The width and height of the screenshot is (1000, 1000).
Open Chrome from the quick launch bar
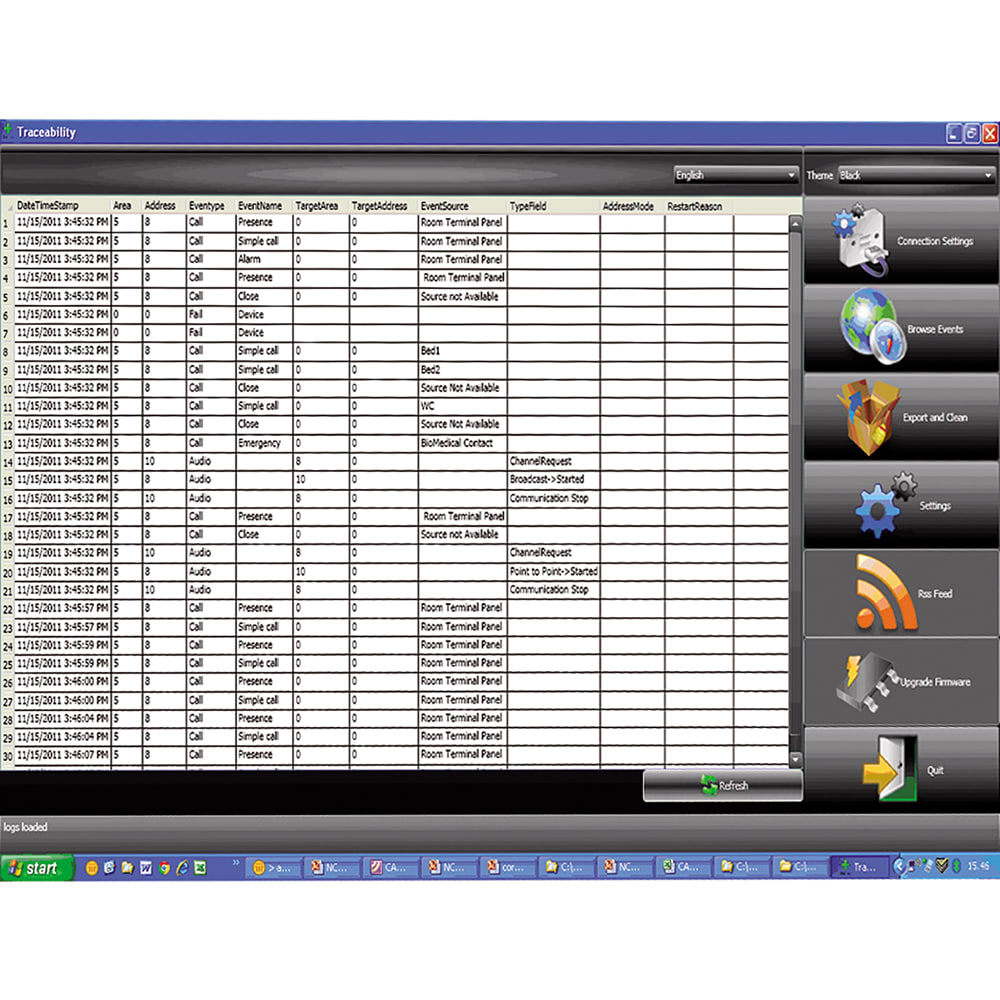pyautogui.click(x=164, y=868)
